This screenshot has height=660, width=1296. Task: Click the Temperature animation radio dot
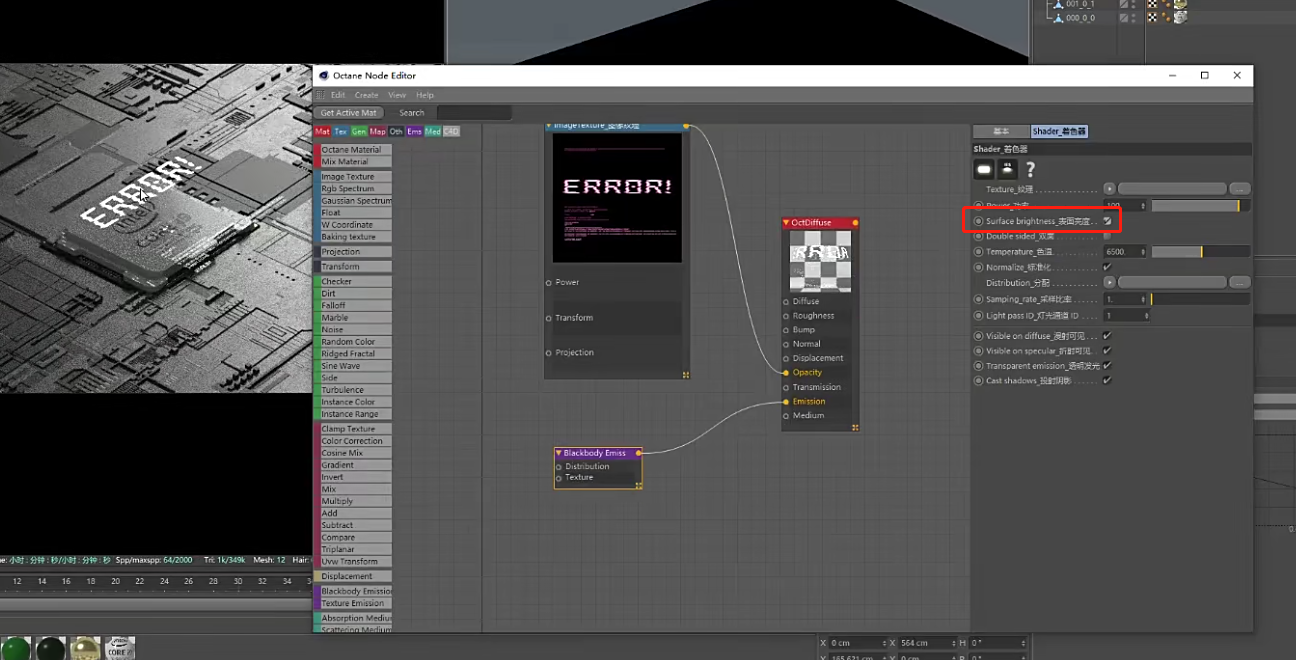[x=979, y=253]
